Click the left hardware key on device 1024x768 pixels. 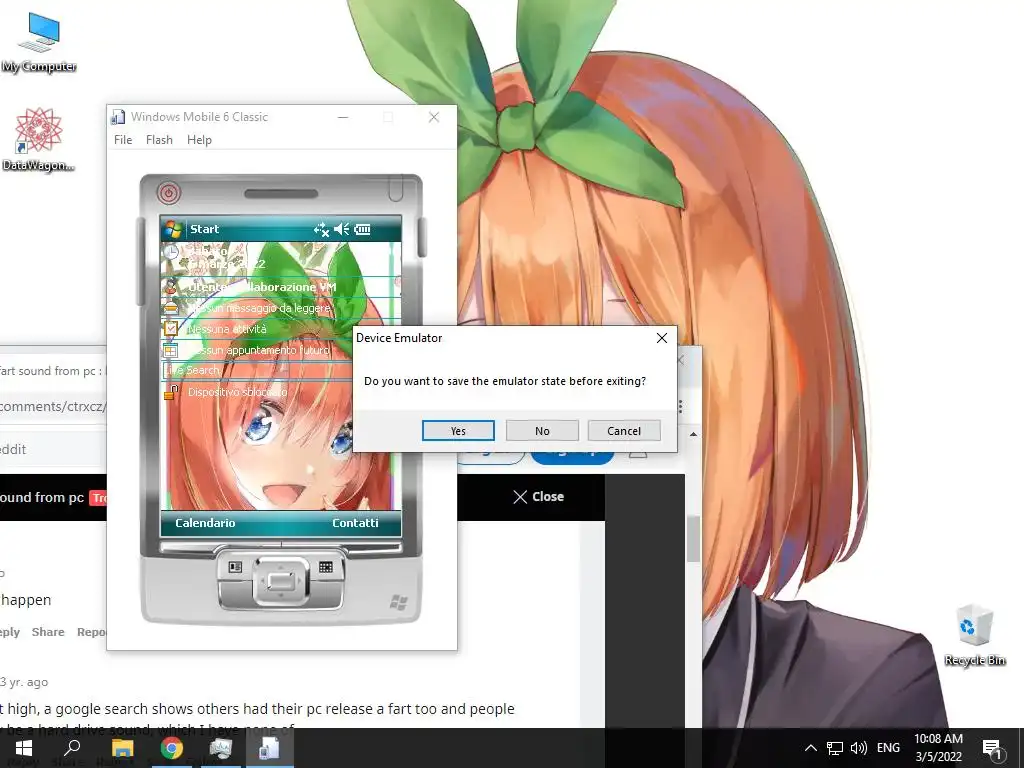pos(235,567)
